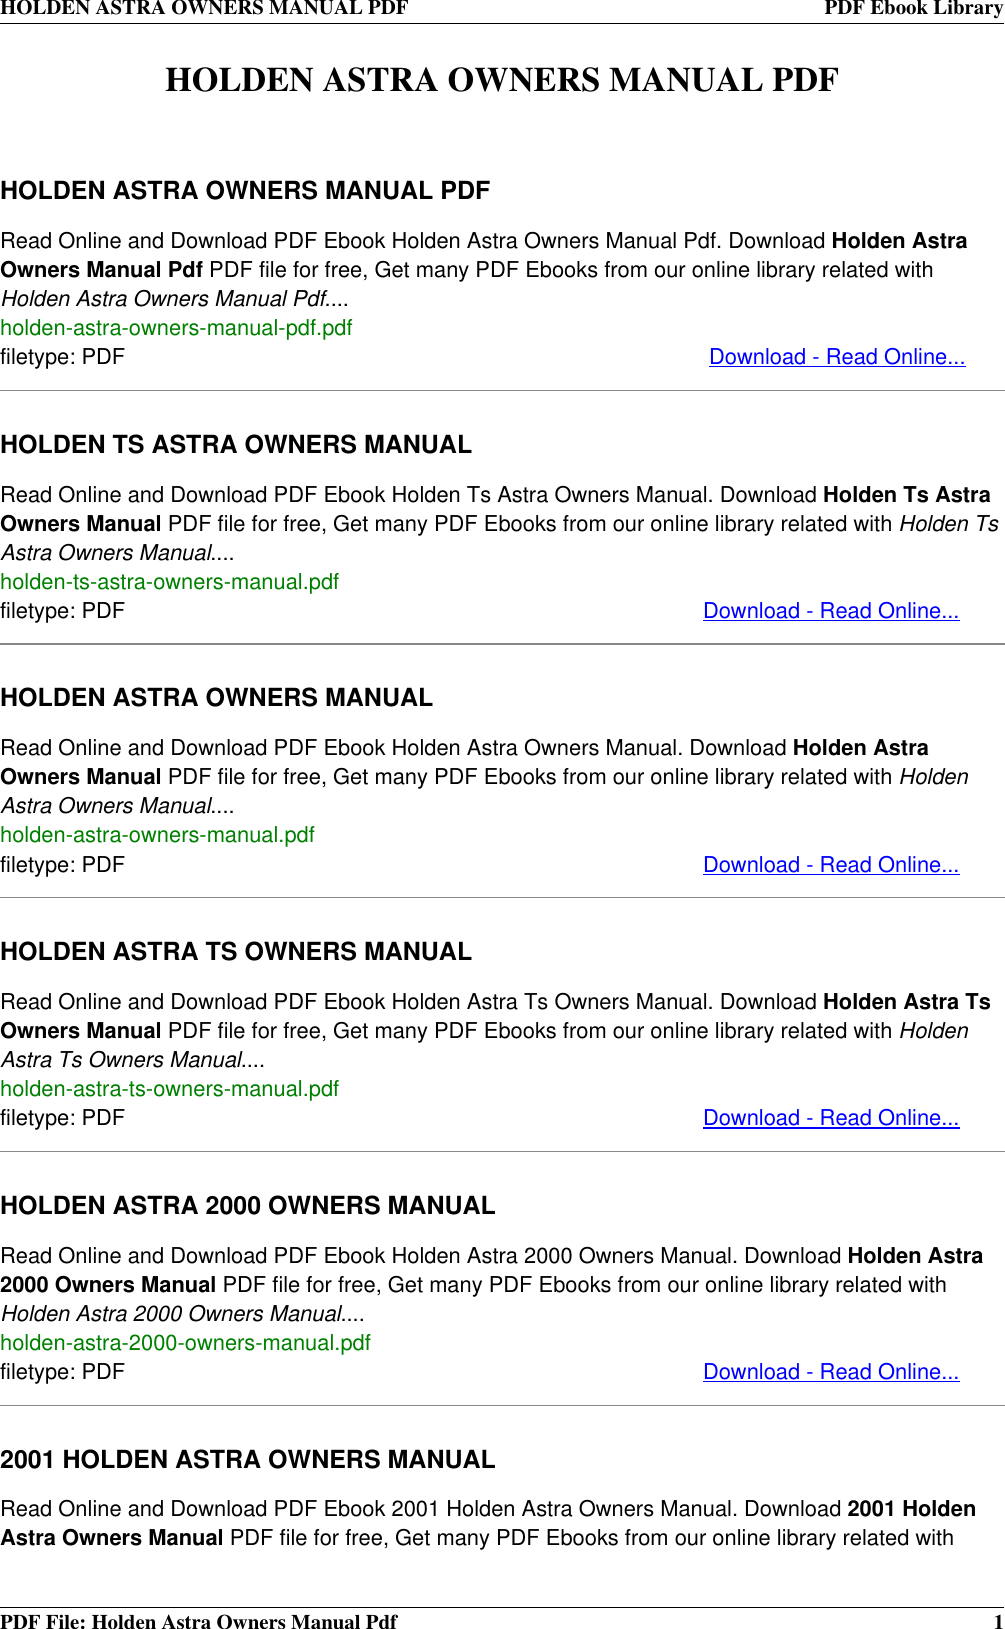Open Download link for holden-astra-2000-owners-manual.pdf
This screenshot has width=1005, height=1629.
coord(831,1372)
